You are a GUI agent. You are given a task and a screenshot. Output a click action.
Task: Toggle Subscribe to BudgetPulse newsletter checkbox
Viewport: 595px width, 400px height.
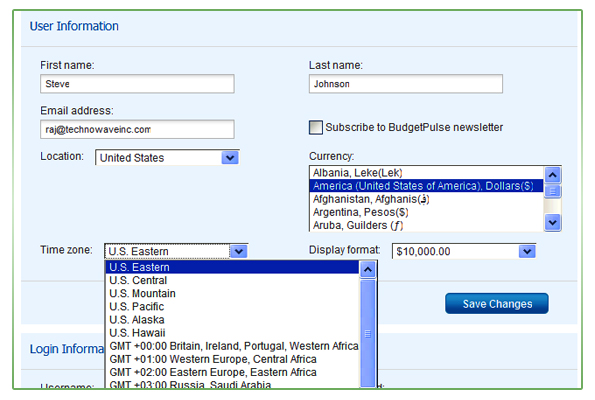point(315,128)
